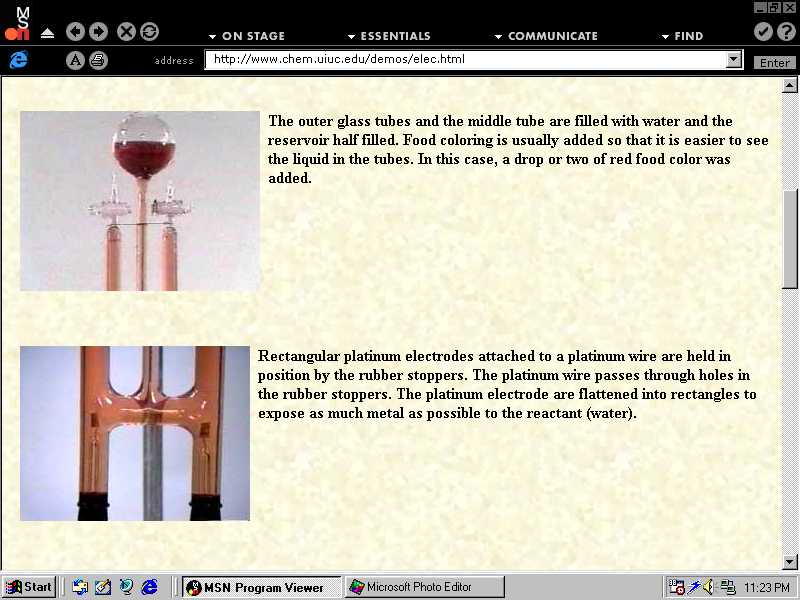Expand the COMMUNICATE dropdown menu

(x=546, y=36)
